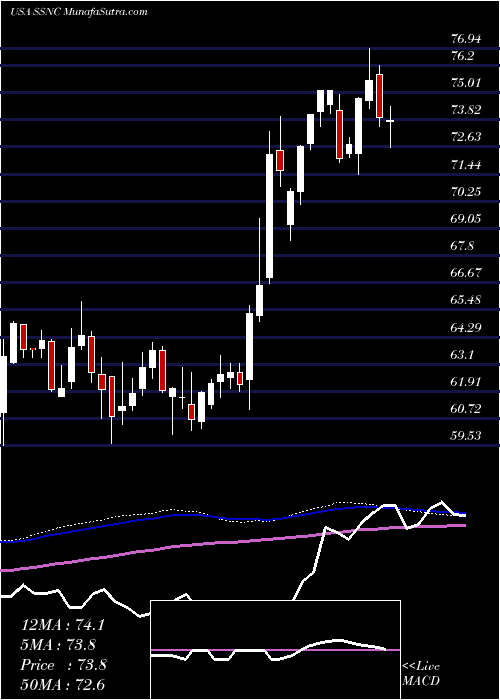500x700 pixels.
Task: Select the 63.1 price label
Action: (462, 354)
